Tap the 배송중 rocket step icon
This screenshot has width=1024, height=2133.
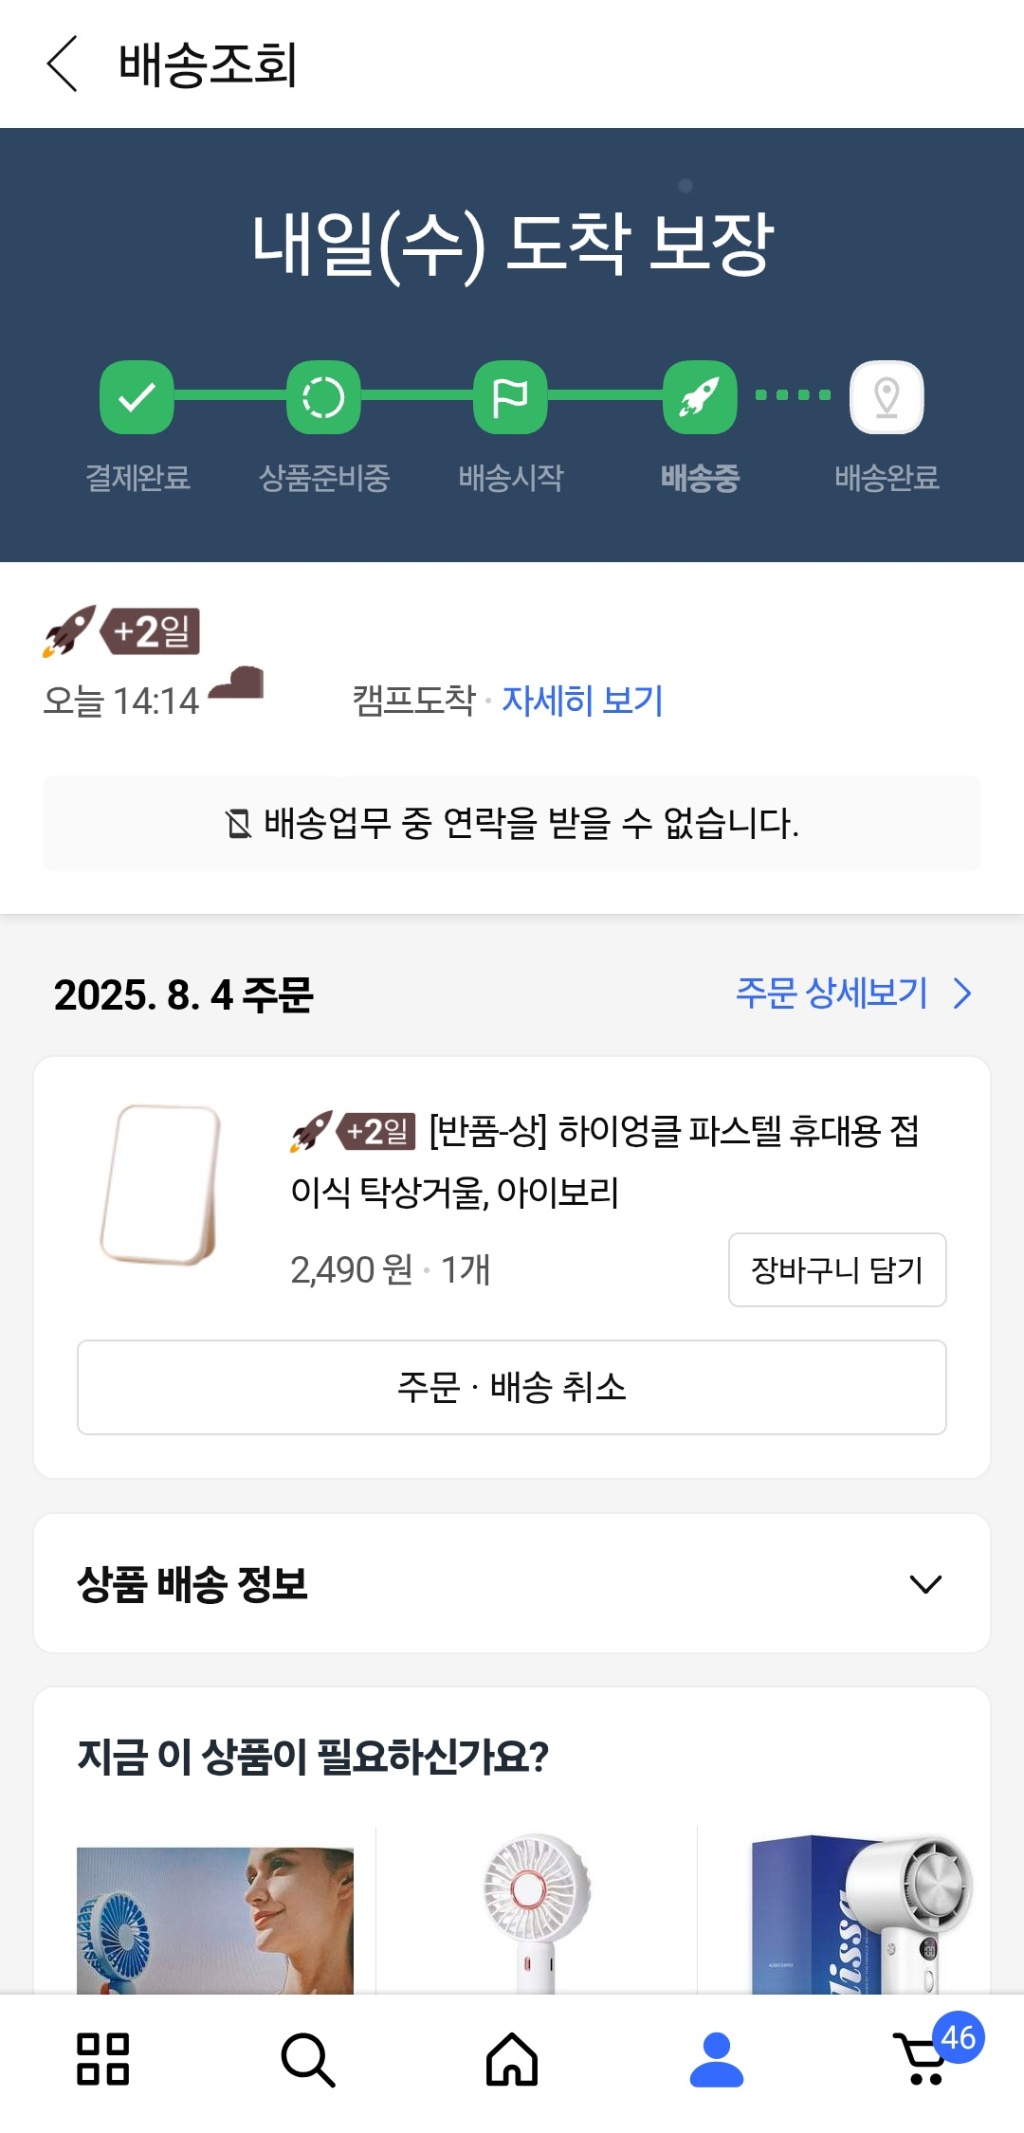tap(700, 397)
